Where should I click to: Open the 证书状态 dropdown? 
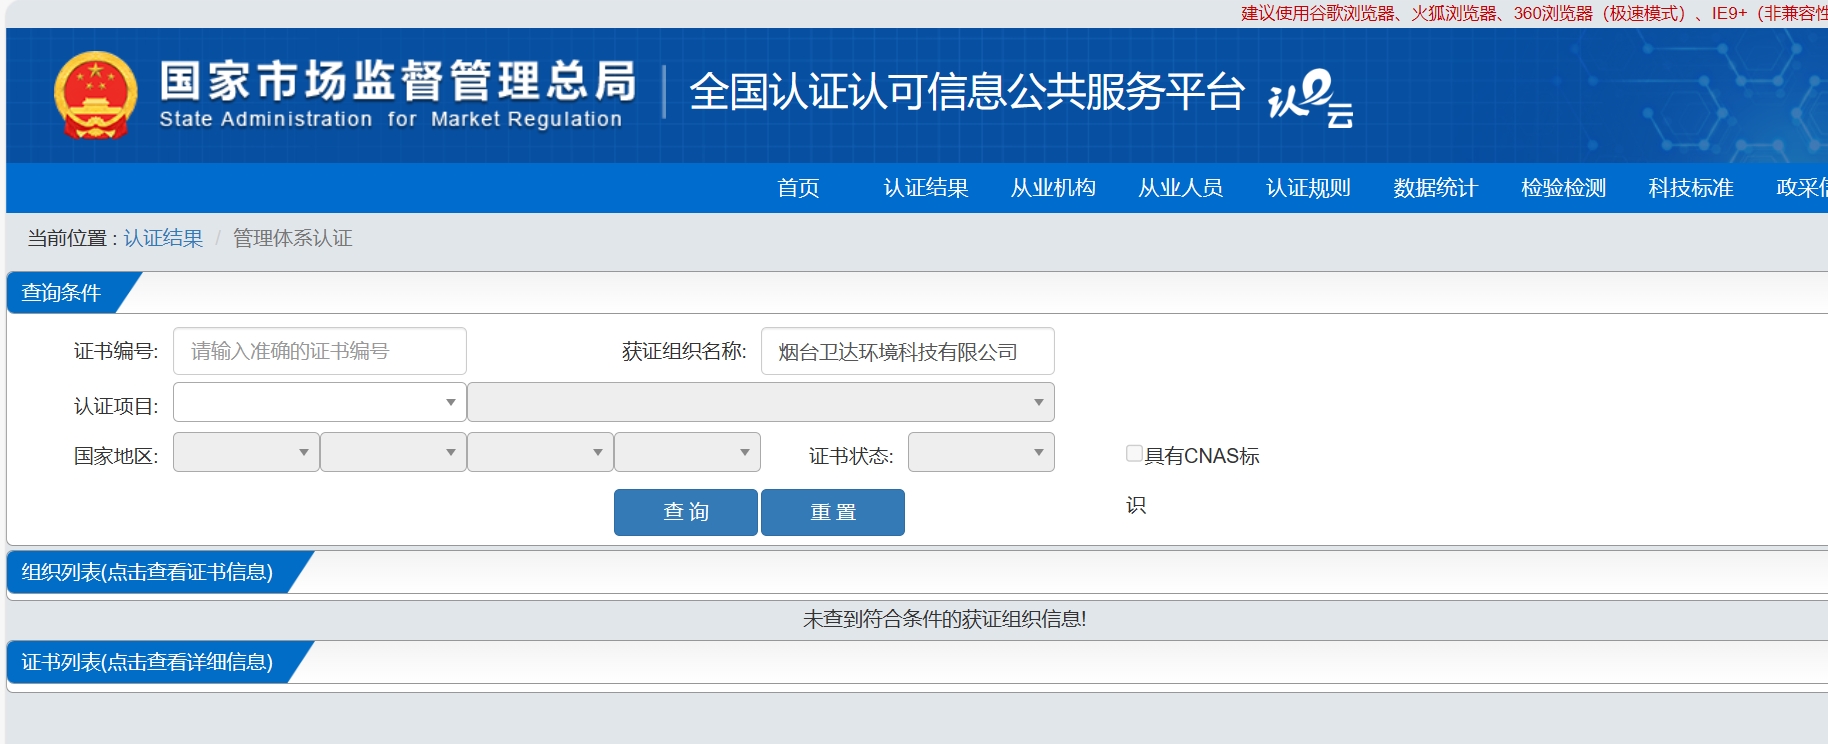click(981, 452)
